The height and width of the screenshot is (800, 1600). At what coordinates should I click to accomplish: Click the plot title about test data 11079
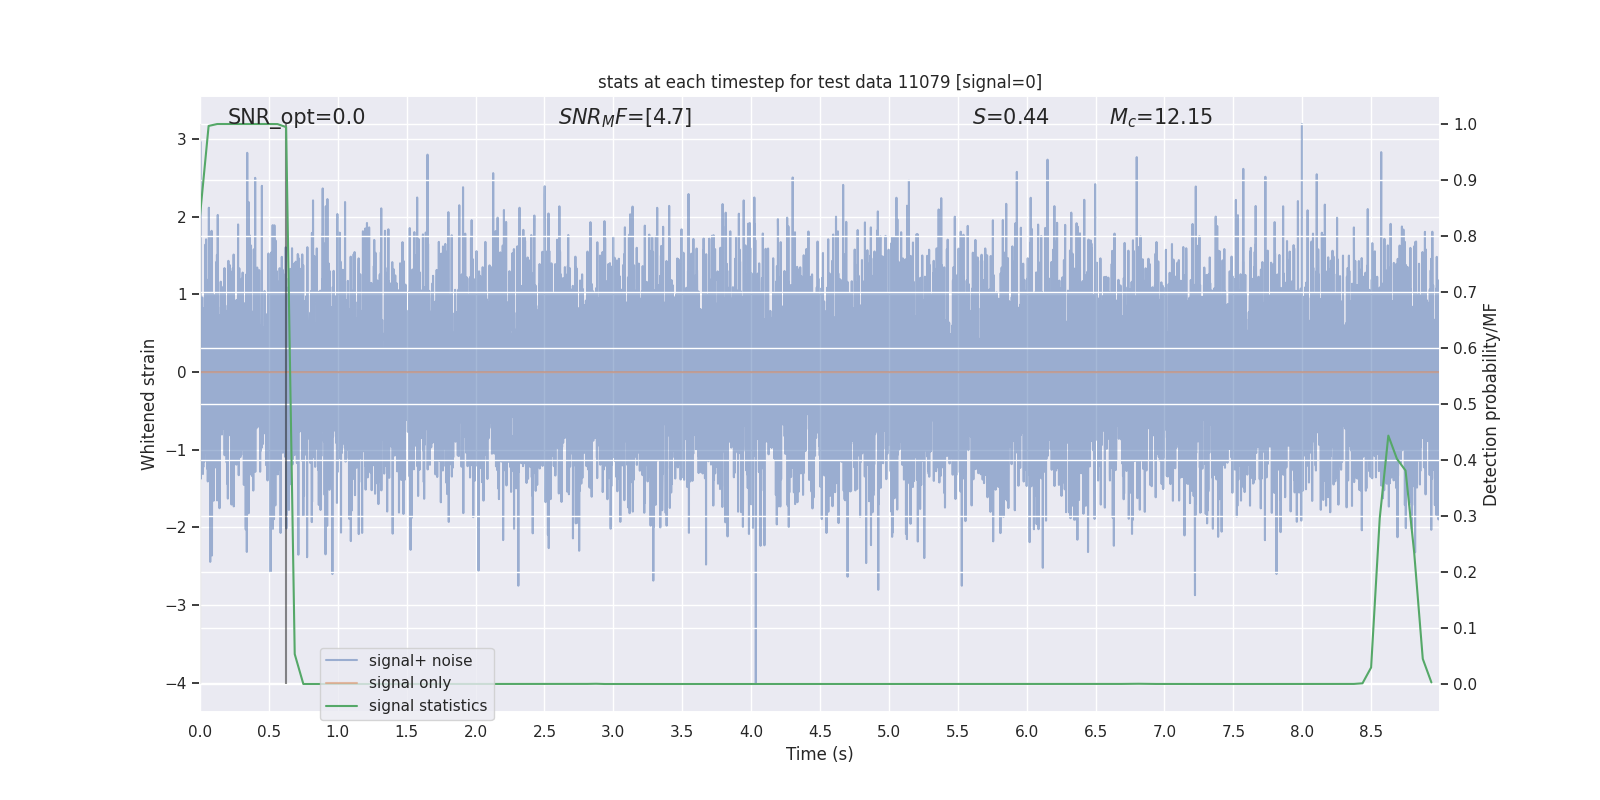(x=819, y=82)
